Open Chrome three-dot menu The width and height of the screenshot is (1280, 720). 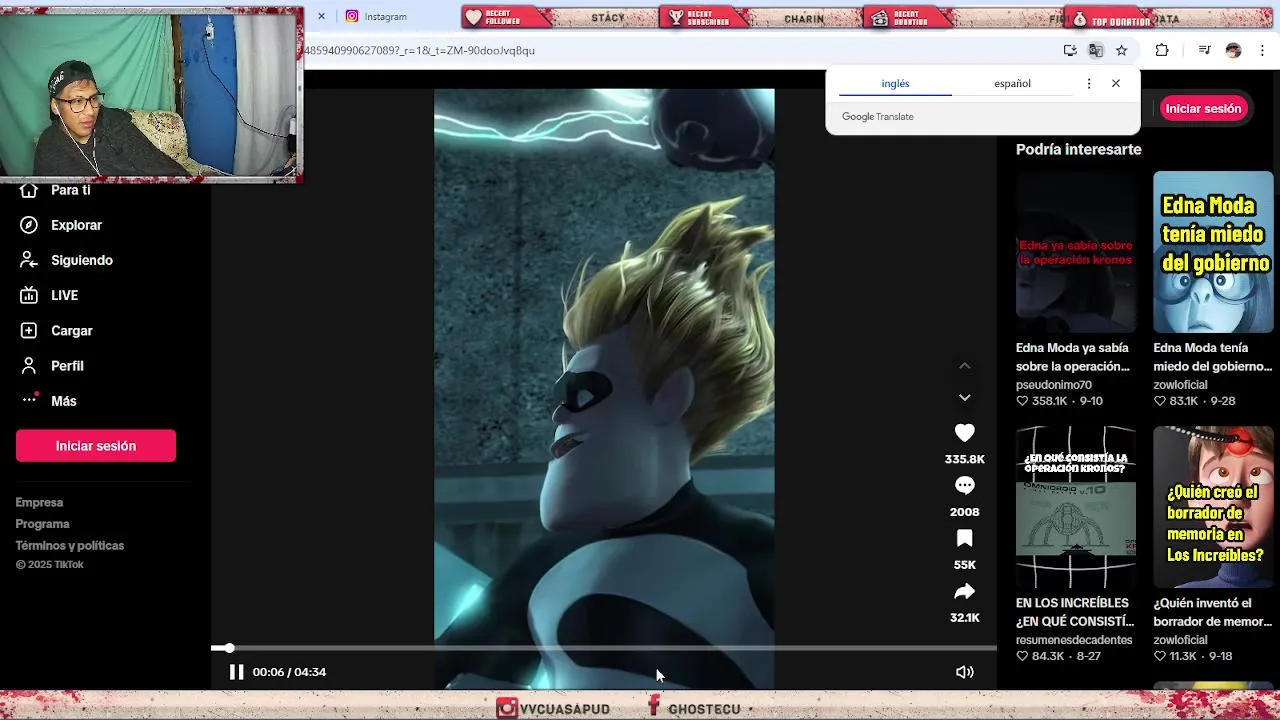tap(1263, 50)
